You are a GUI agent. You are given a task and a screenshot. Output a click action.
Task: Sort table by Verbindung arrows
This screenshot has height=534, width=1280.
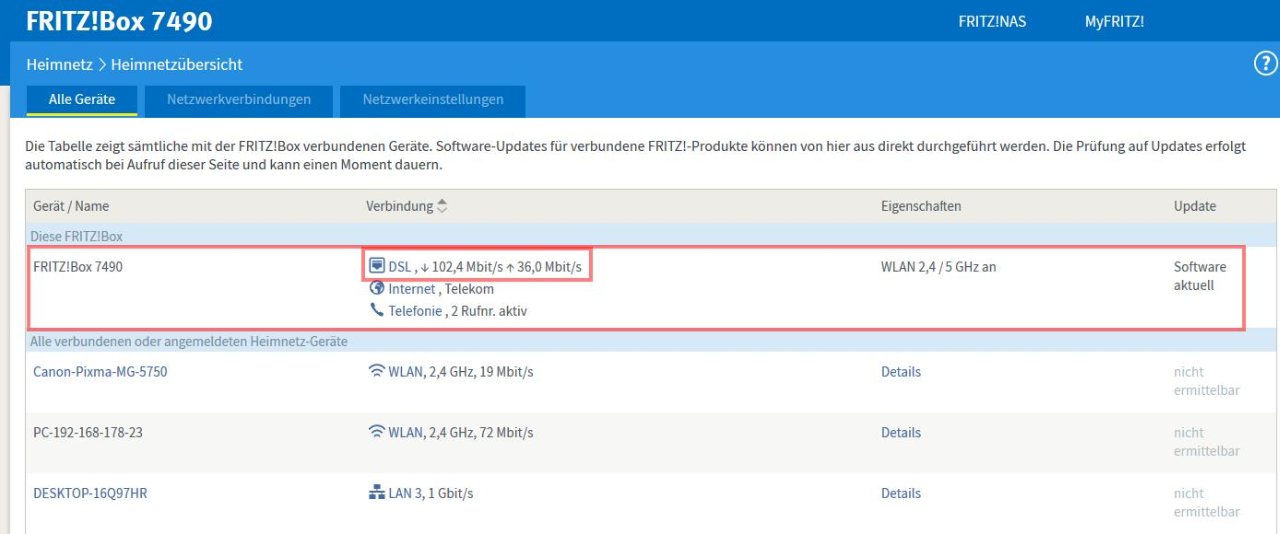coord(442,206)
